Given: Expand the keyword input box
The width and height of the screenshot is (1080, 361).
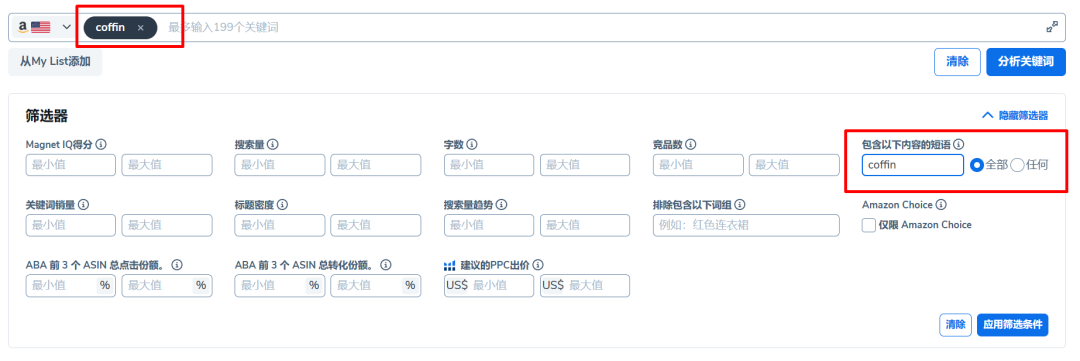Looking at the screenshot, I should [1052, 27].
